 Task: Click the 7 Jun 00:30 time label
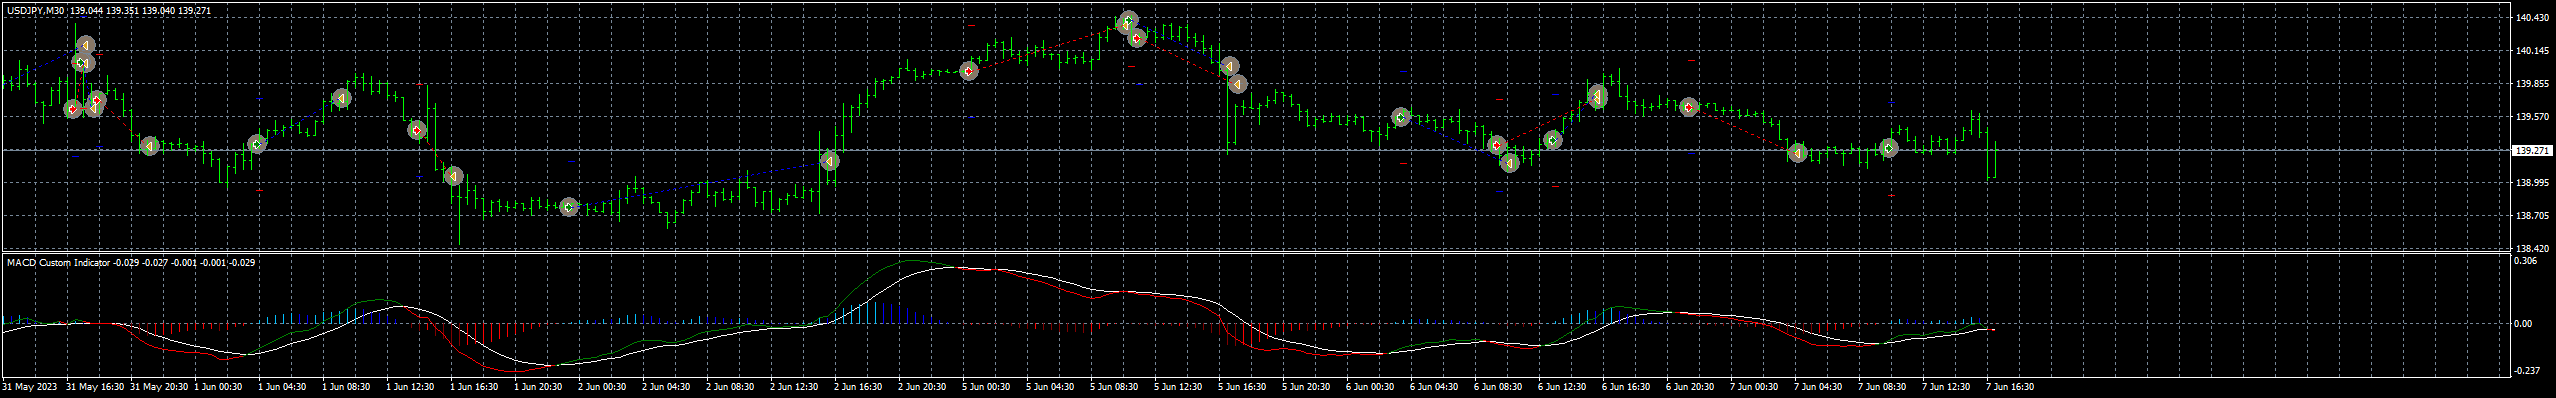click(1753, 386)
